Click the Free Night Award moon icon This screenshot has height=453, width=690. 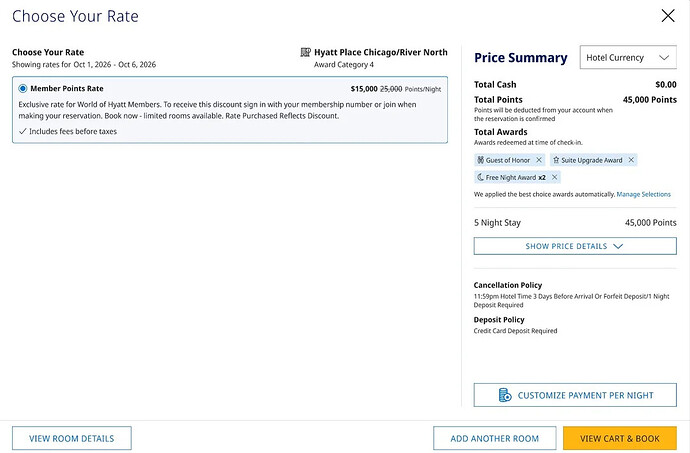pos(481,177)
